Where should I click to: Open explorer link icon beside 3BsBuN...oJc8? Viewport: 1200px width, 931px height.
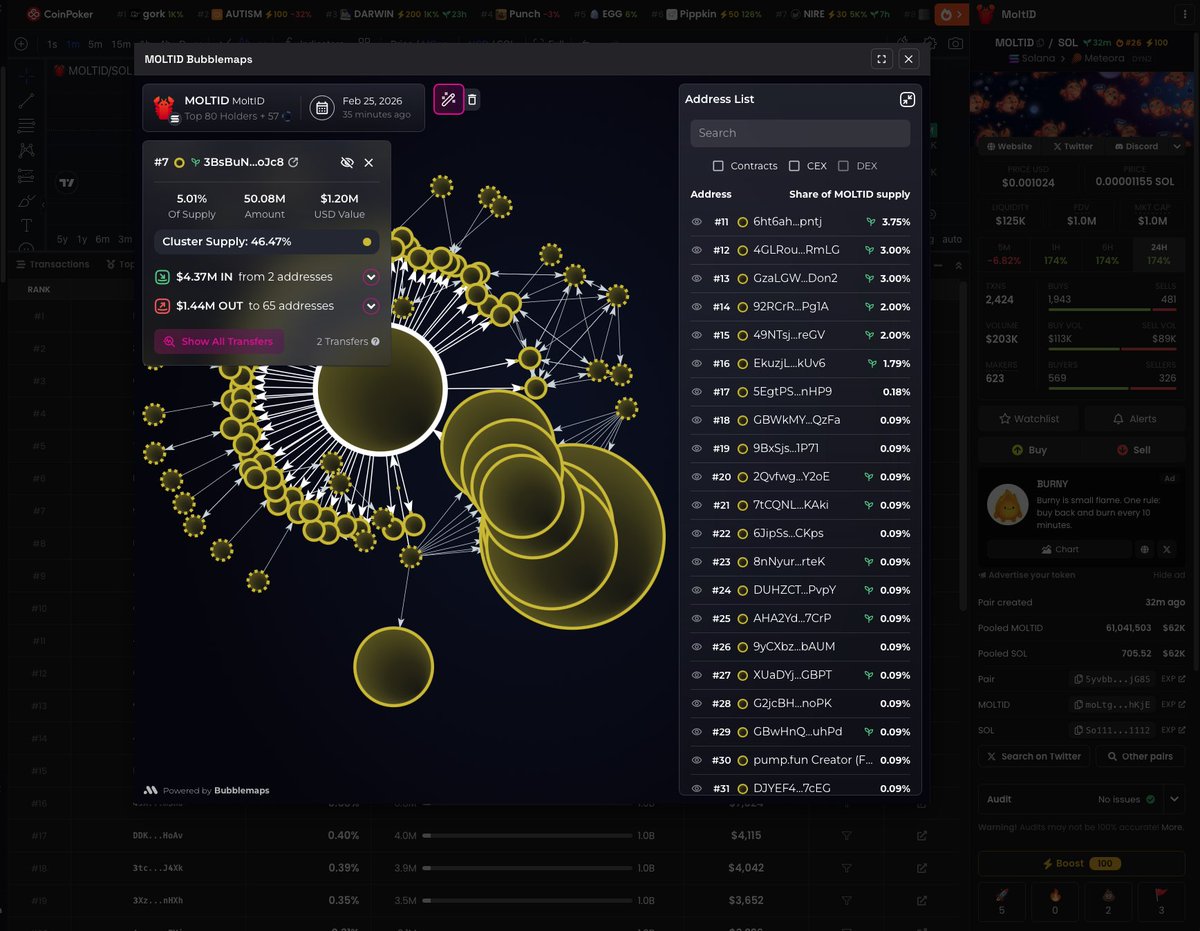(293, 162)
